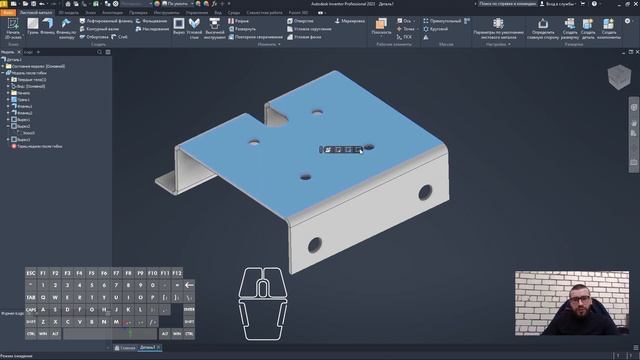The width and height of the screenshot is (640, 360).
Task: Open the model browser hamburger menu
Action: click(x=108, y=52)
